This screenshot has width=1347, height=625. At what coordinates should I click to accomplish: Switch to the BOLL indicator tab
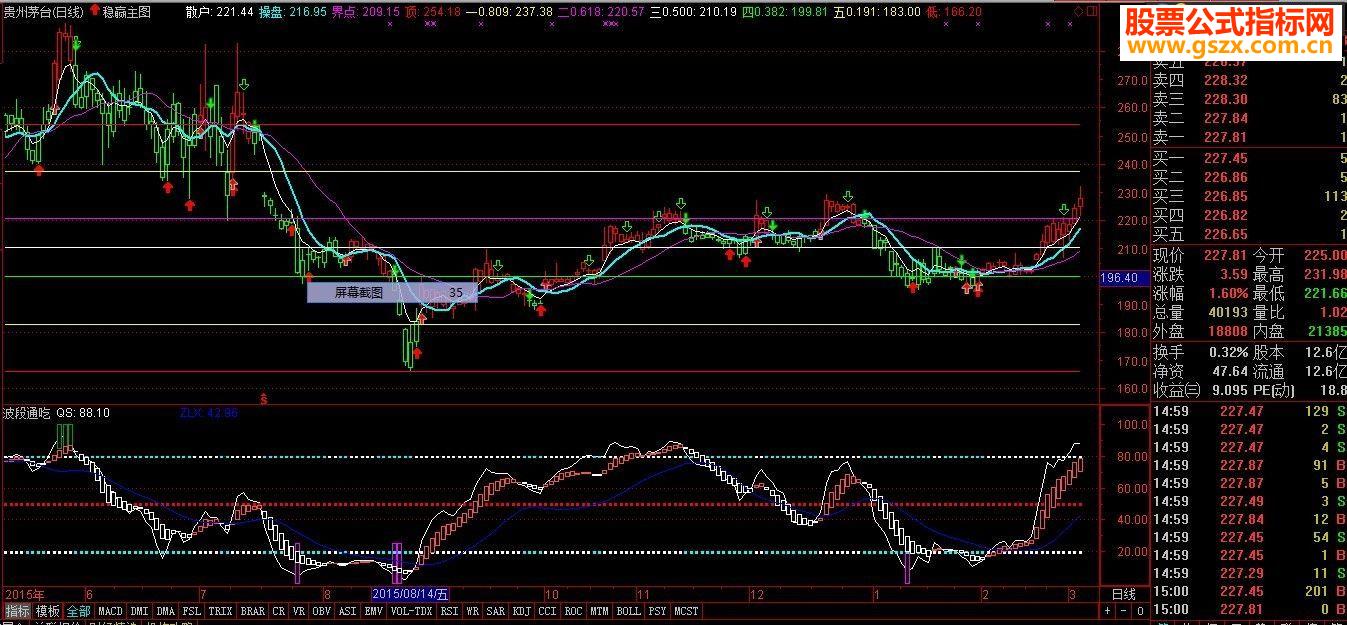click(x=628, y=610)
